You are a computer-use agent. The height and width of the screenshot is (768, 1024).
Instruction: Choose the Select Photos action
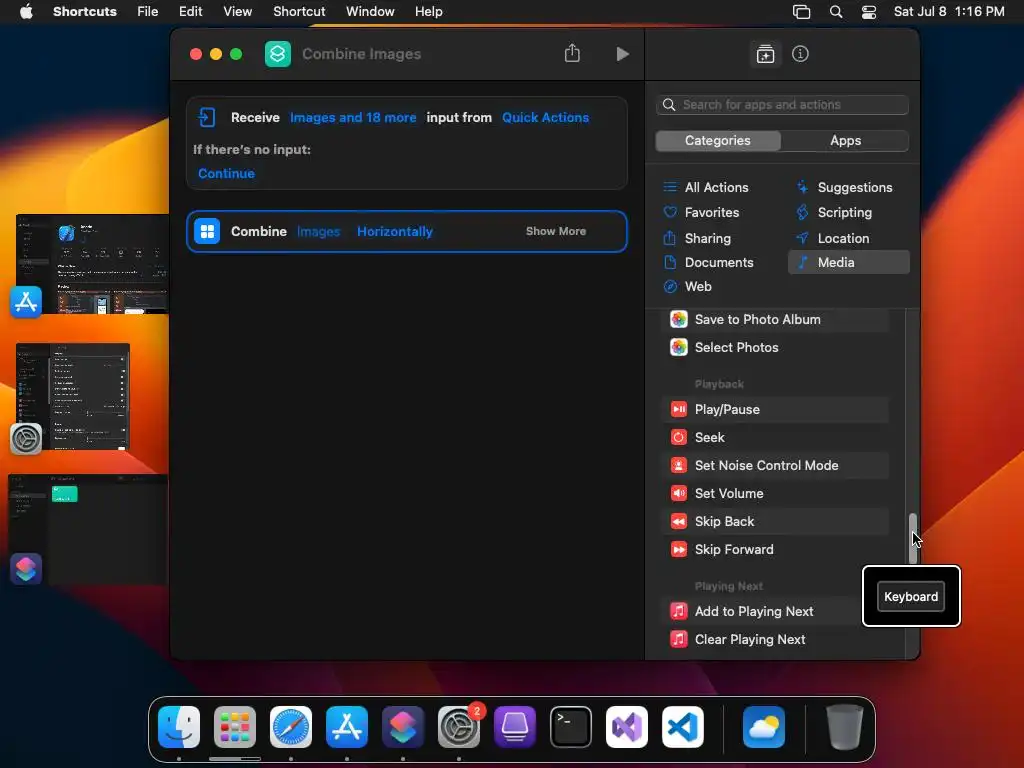(x=775, y=347)
